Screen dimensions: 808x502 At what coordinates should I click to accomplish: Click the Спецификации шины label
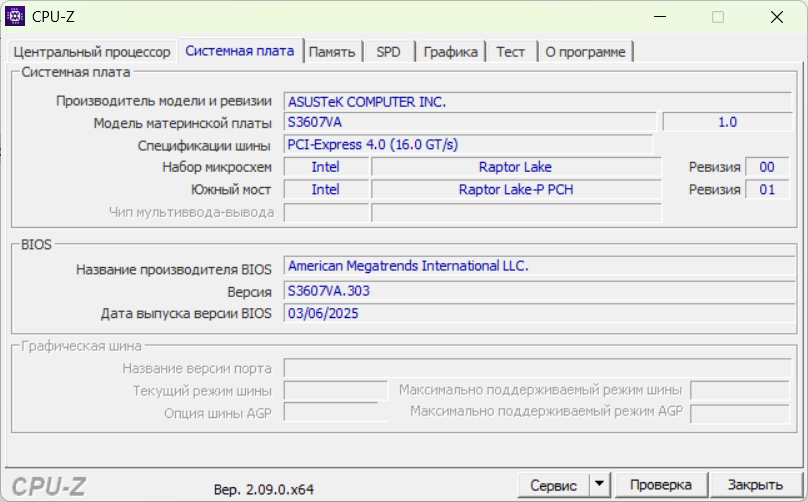point(204,146)
